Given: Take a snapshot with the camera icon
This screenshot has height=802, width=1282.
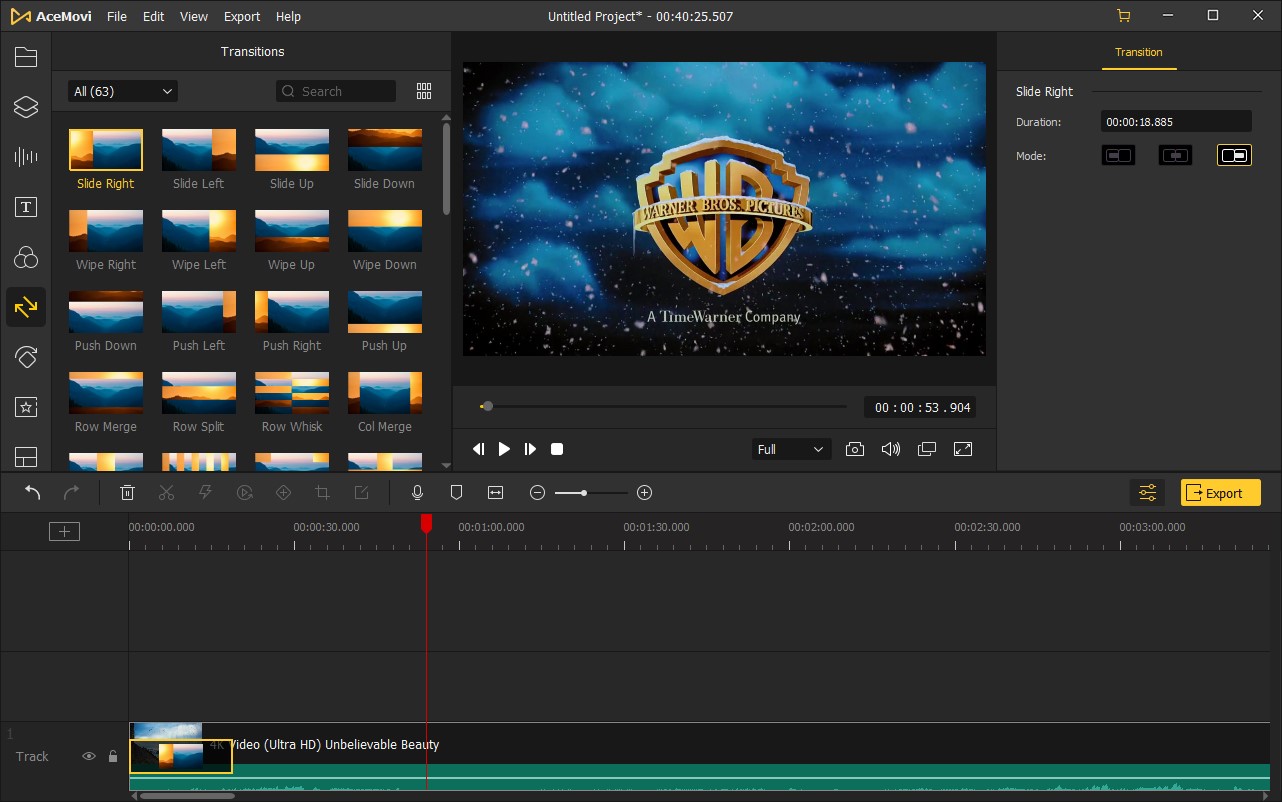Looking at the screenshot, I should click(855, 450).
